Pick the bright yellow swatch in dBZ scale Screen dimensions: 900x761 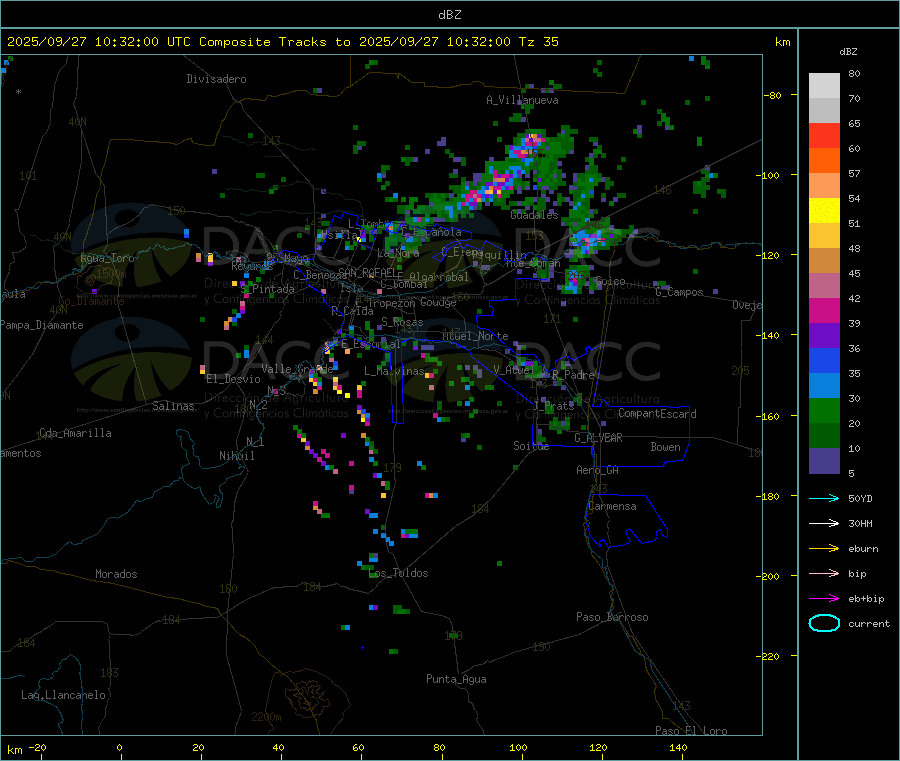(824, 211)
